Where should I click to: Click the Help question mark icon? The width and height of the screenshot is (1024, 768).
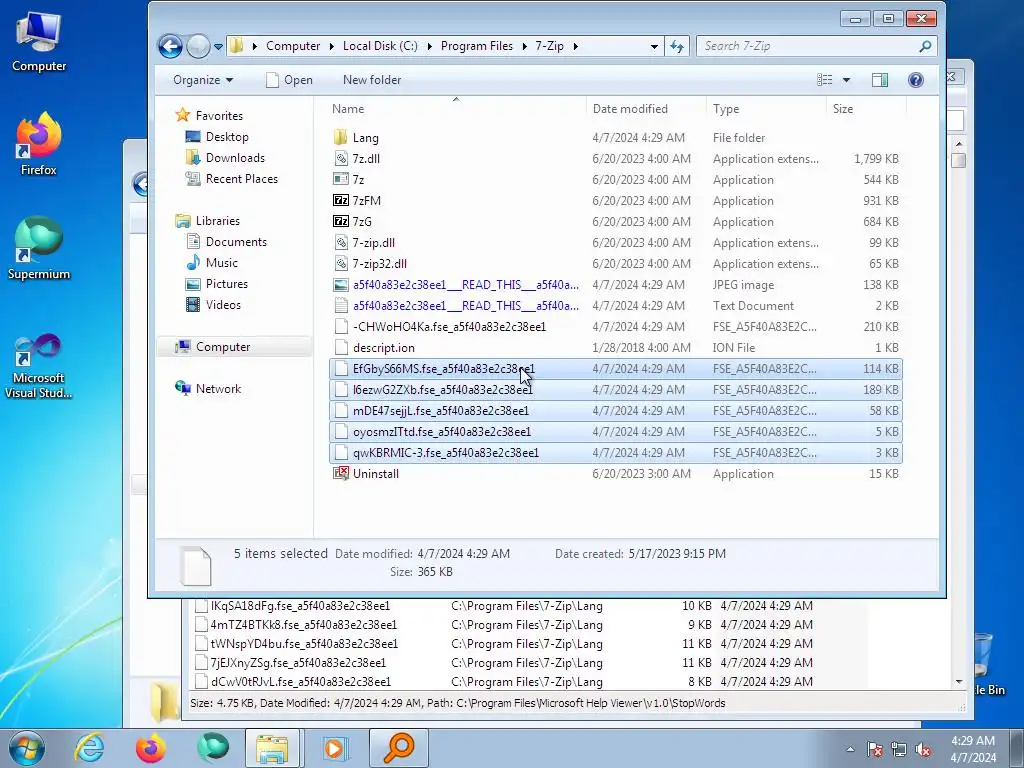pyautogui.click(x=916, y=80)
